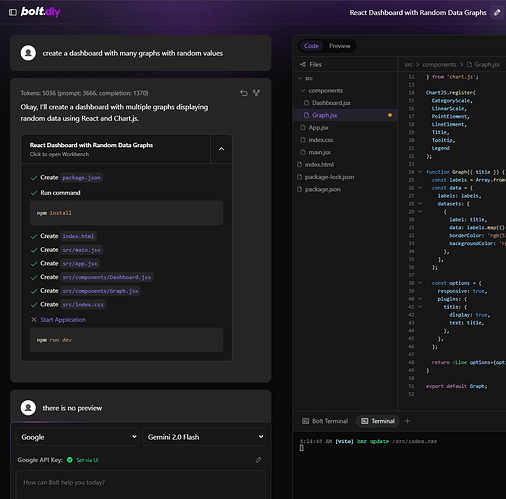This screenshot has width=506, height=499.
Task: Collapse the React Dashboard artifact steps chevron
Action: (221, 149)
